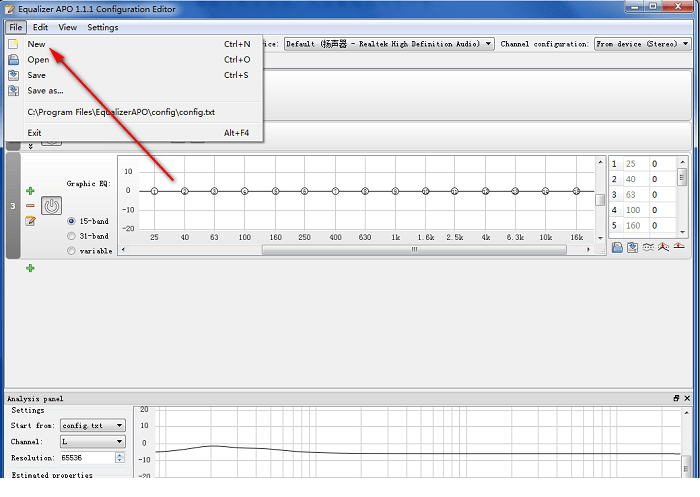Select the 15-band radio option
The image size is (700, 497).
coord(71,221)
